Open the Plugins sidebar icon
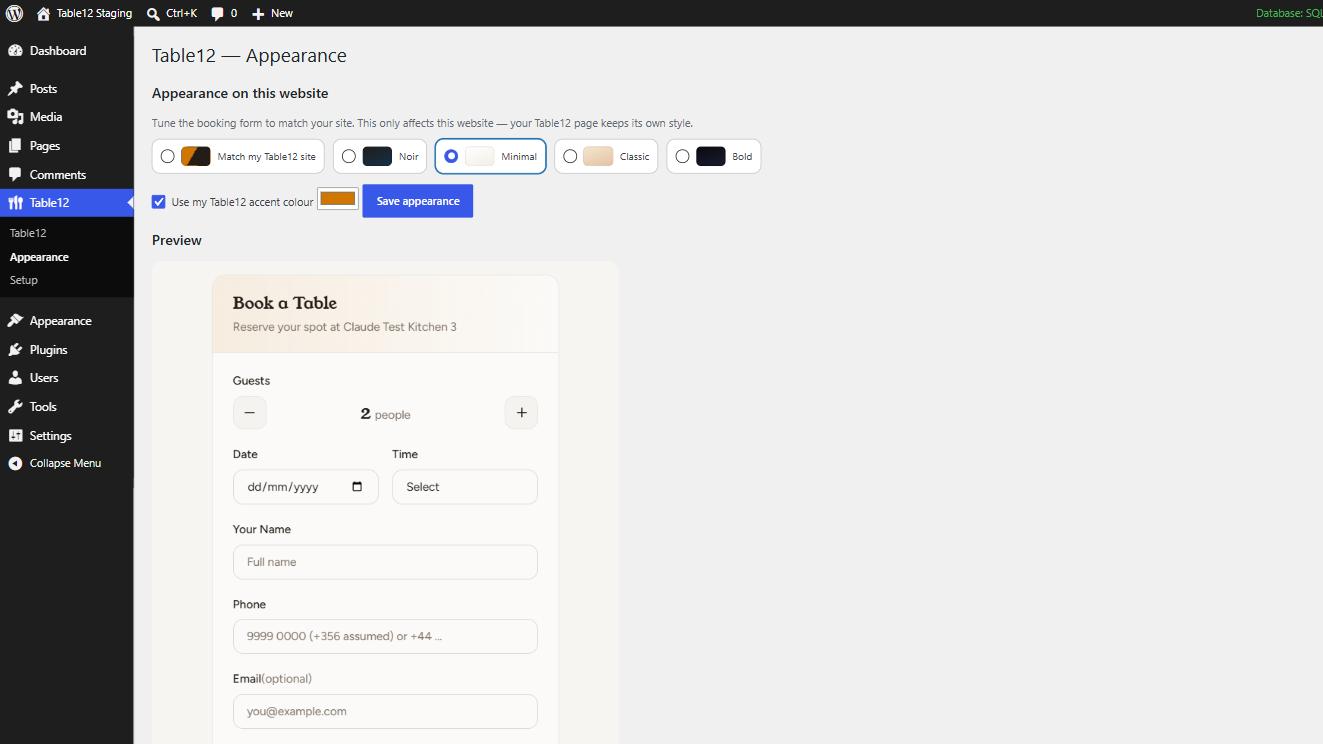This screenshot has width=1323, height=744. point(15,350)
